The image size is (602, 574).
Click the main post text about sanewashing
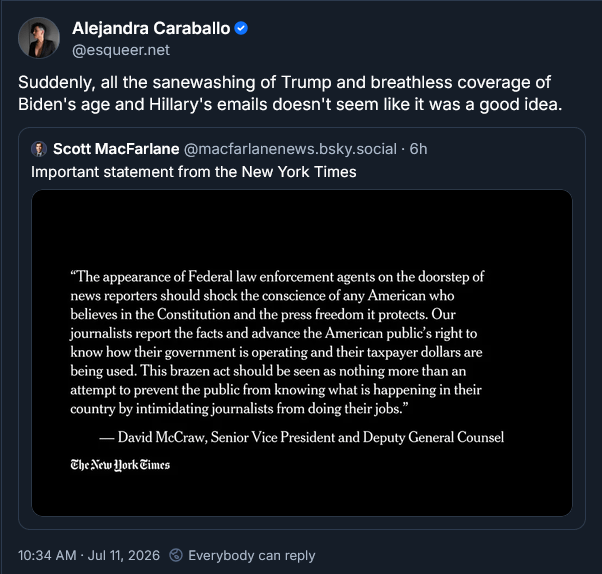click(x=290, y=93)
